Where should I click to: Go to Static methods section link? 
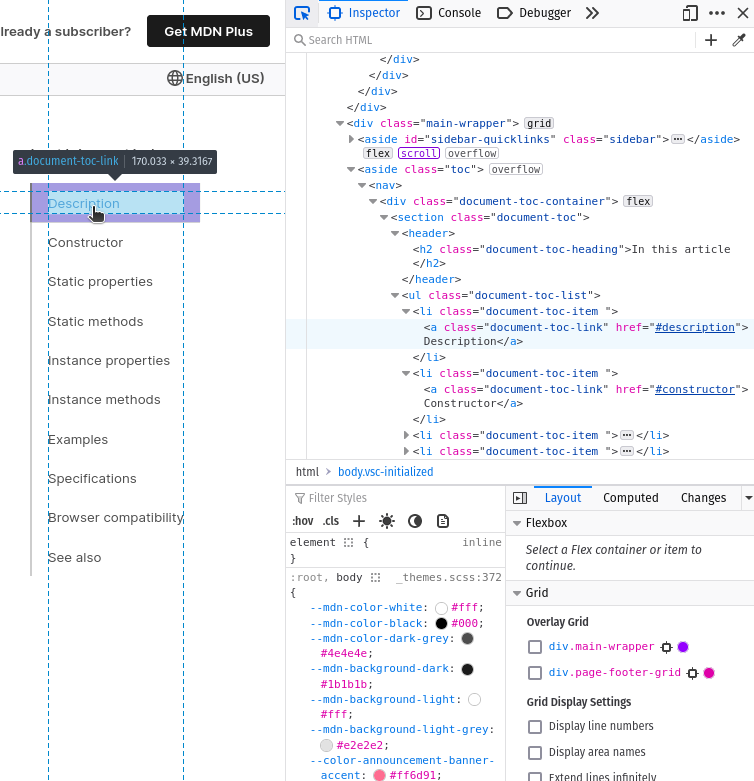pos(95,322)
